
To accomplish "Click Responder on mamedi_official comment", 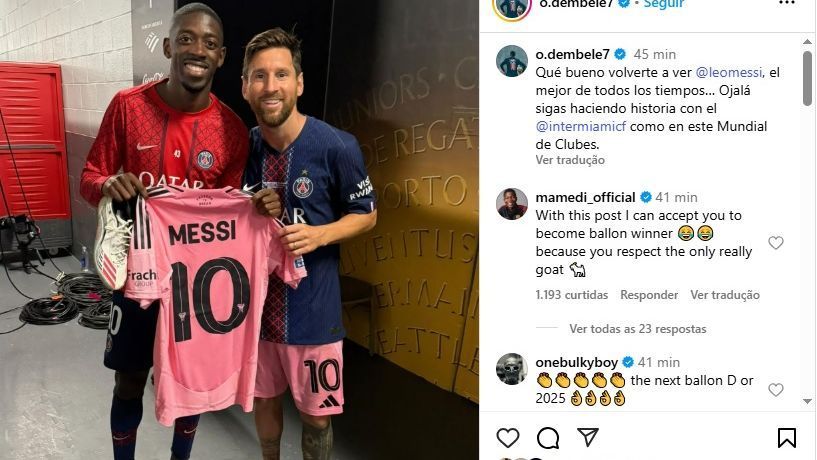I will 649,295.
